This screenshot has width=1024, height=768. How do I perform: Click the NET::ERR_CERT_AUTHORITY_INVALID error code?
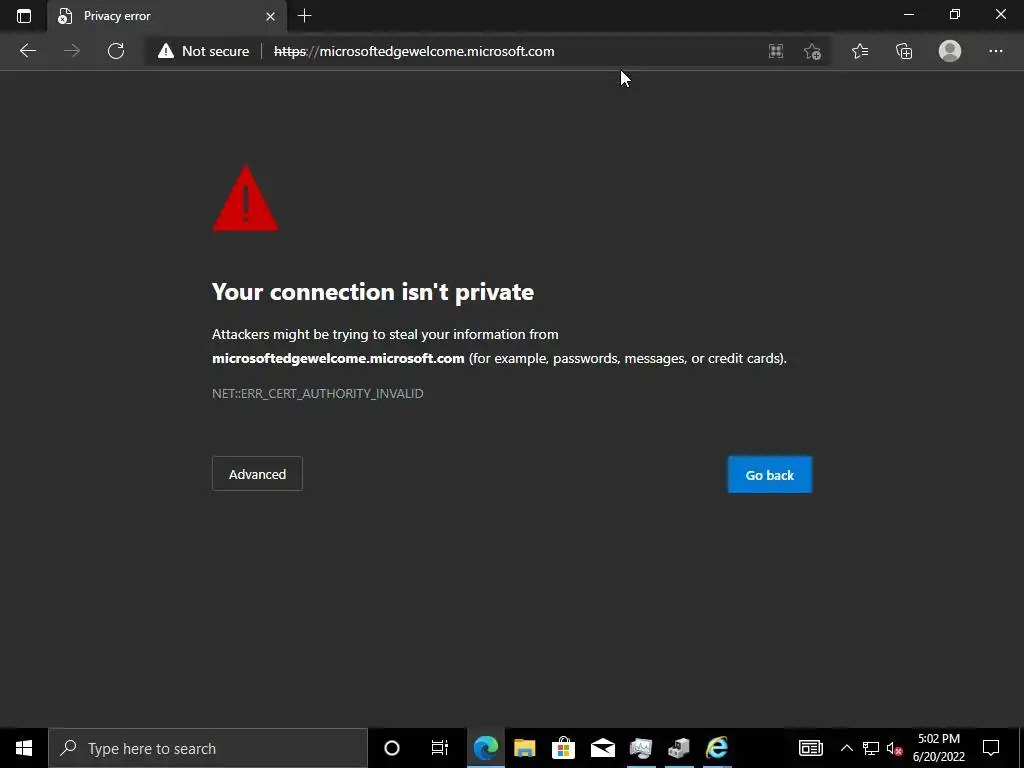318,393
